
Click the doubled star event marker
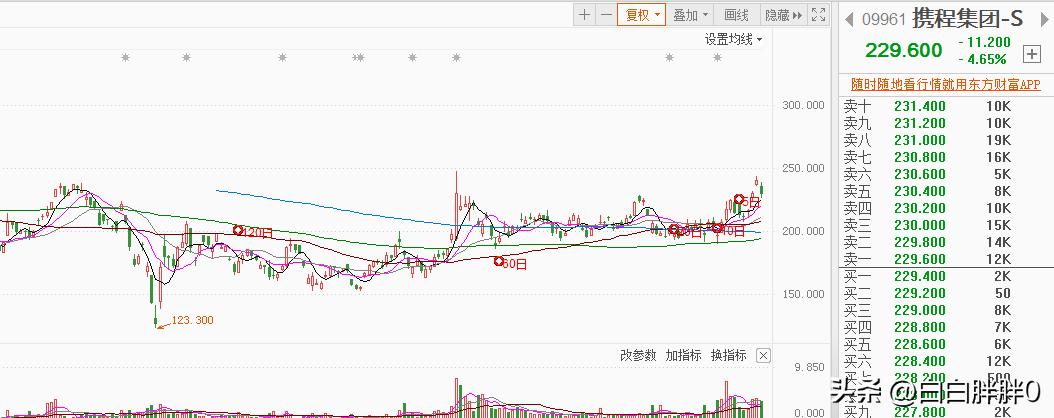358,58
